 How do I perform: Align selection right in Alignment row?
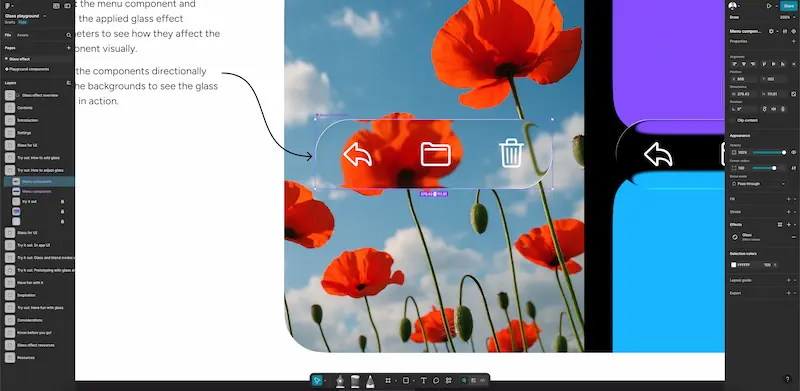[752, 64]
